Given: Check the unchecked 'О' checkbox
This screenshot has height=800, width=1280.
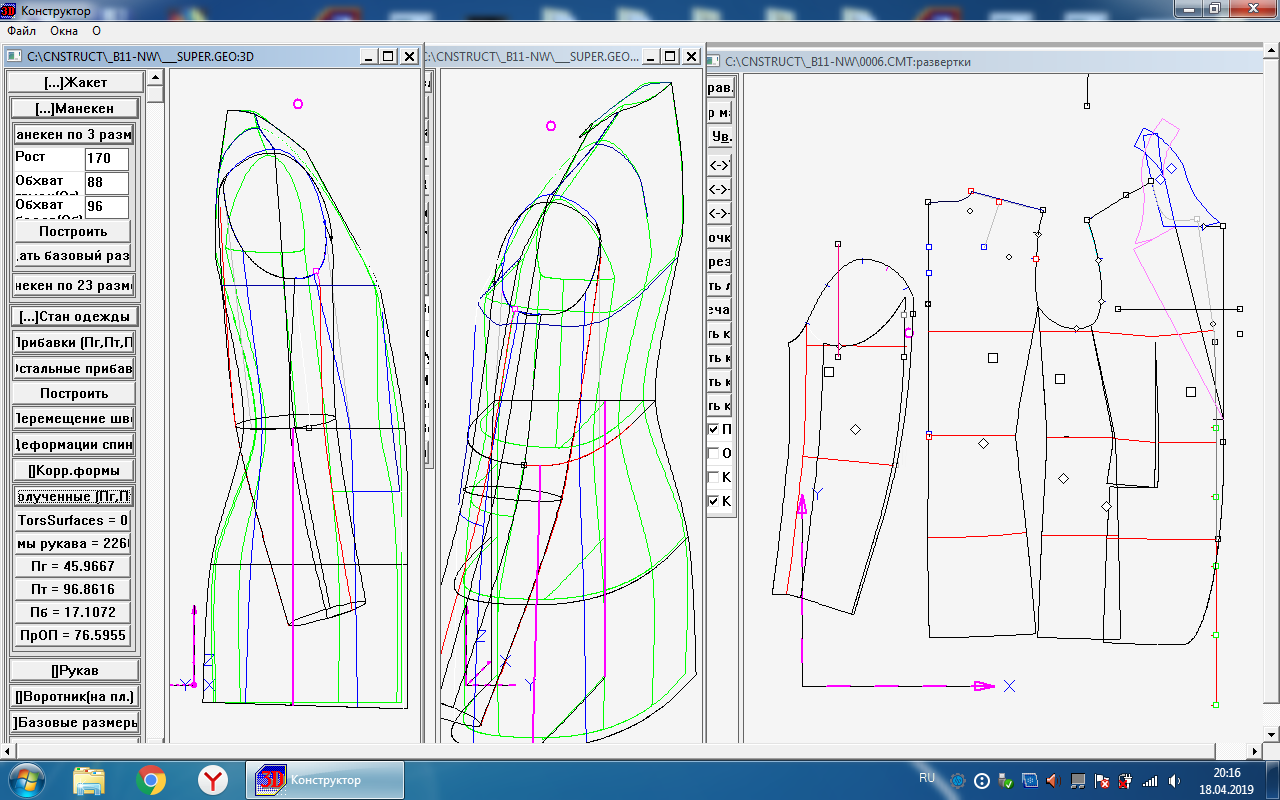Looking at the screenshot, I should click(714, 453).
